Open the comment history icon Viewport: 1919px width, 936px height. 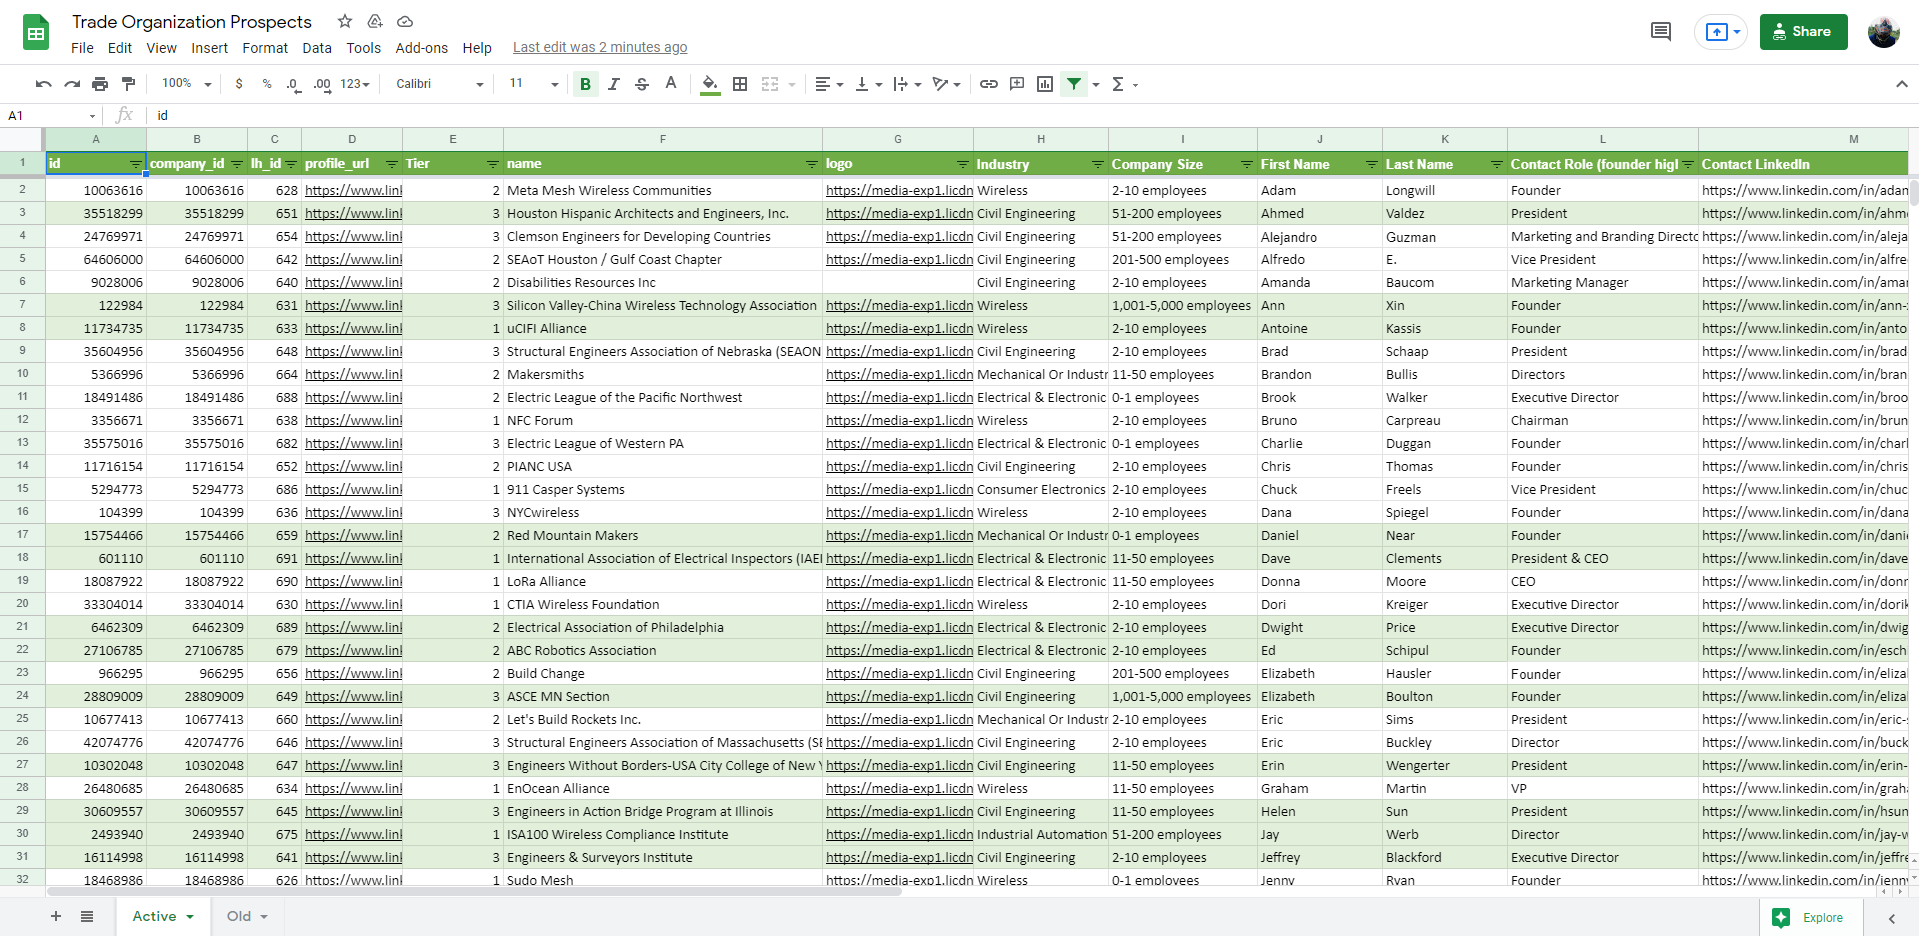(x=1660, y=32)
